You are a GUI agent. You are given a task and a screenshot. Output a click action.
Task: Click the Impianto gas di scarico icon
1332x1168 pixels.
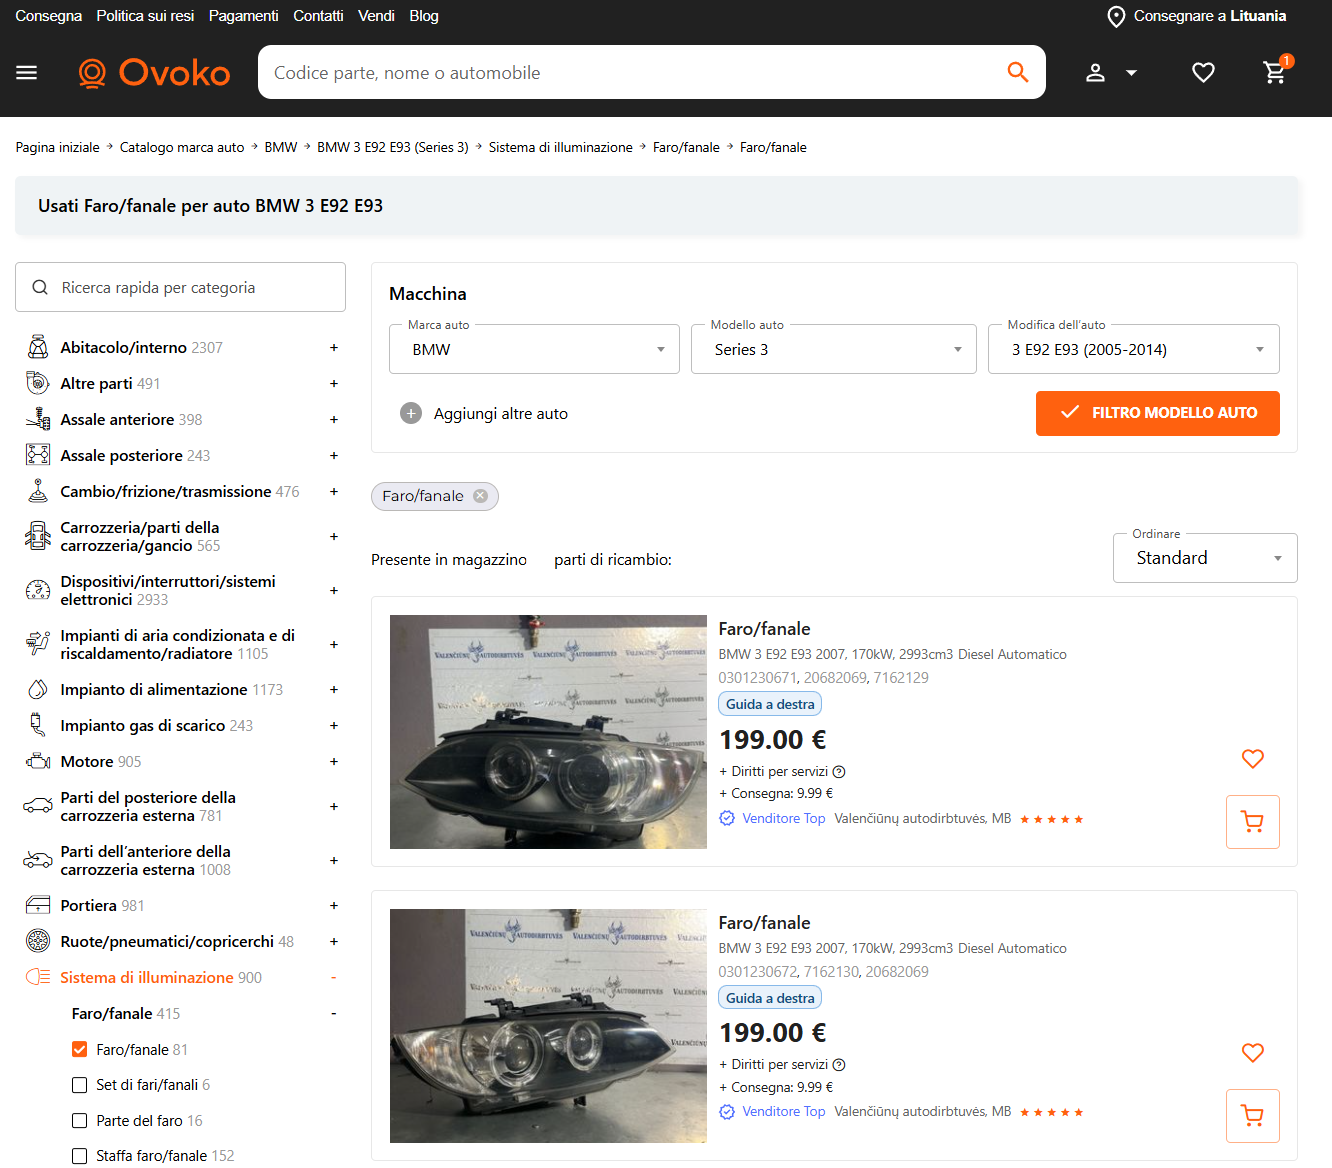38,726
